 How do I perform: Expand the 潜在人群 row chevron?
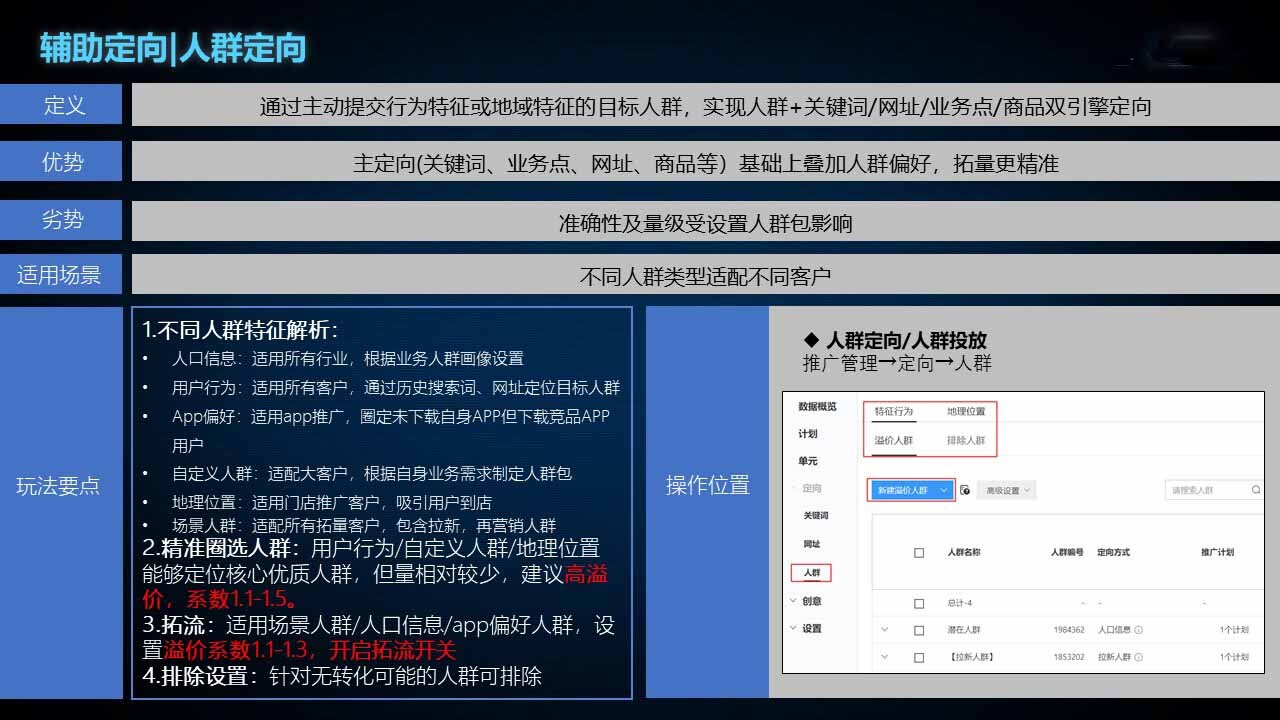tap(885, 630)
